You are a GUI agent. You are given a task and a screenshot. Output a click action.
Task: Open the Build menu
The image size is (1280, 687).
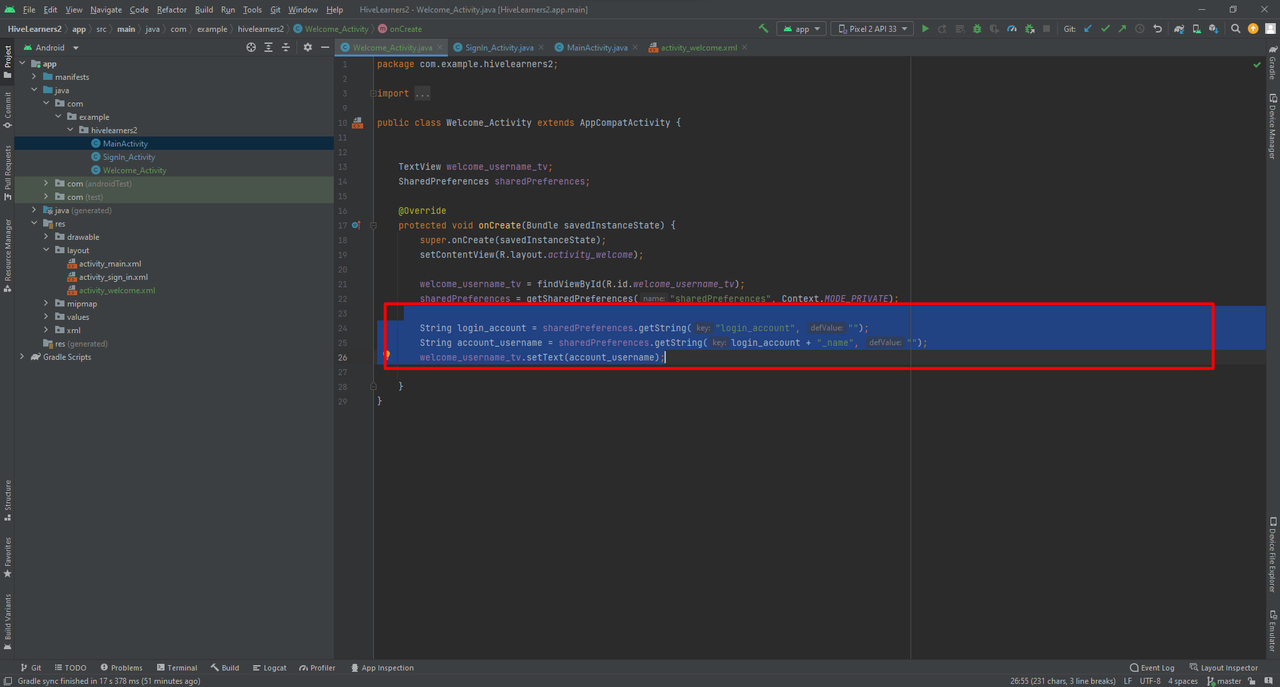(x=204, y=9)
